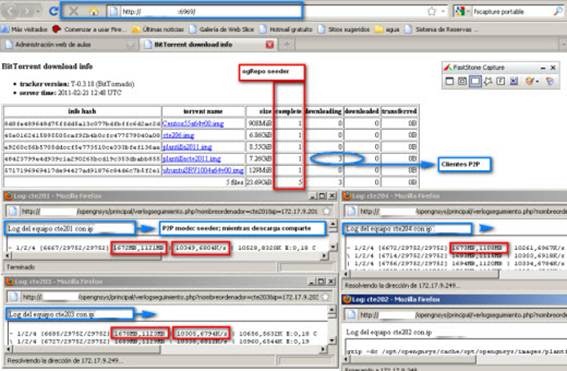Switch to the Administración web de aulas tab
This screenshot has width=567, height=371.
[x=53, y=44]
